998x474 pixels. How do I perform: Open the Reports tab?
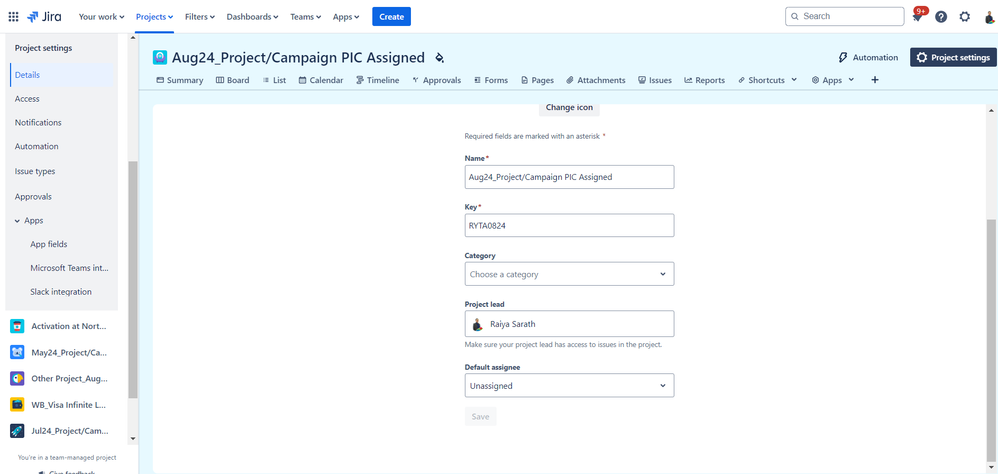705,80
